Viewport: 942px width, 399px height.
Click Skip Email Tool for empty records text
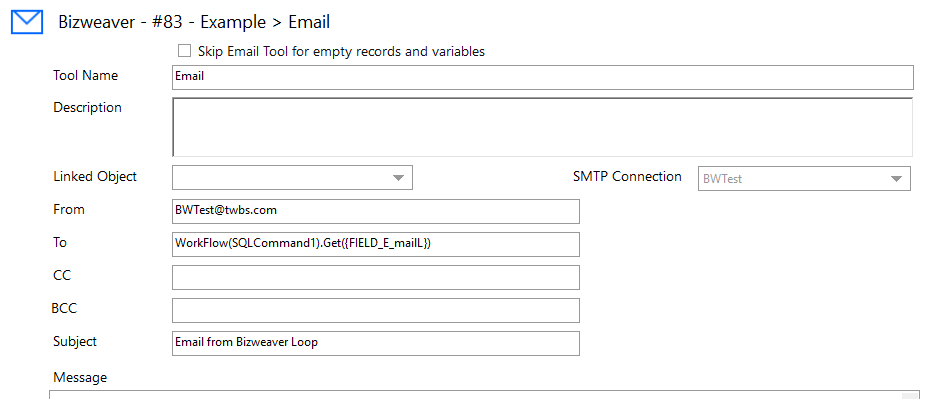(x=341, y=52)
